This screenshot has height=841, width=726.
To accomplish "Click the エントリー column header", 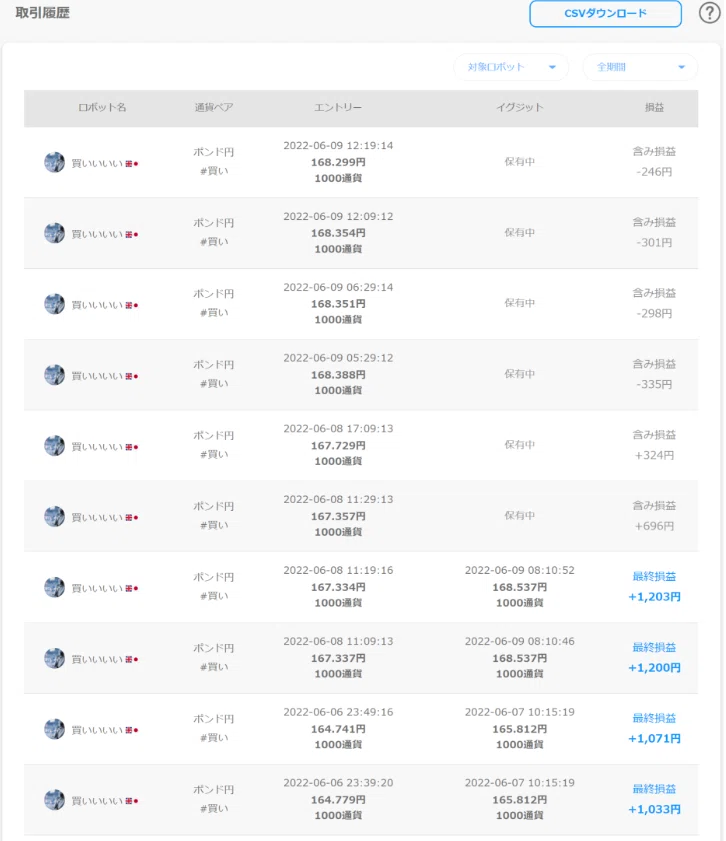I will tap(338, 107).
